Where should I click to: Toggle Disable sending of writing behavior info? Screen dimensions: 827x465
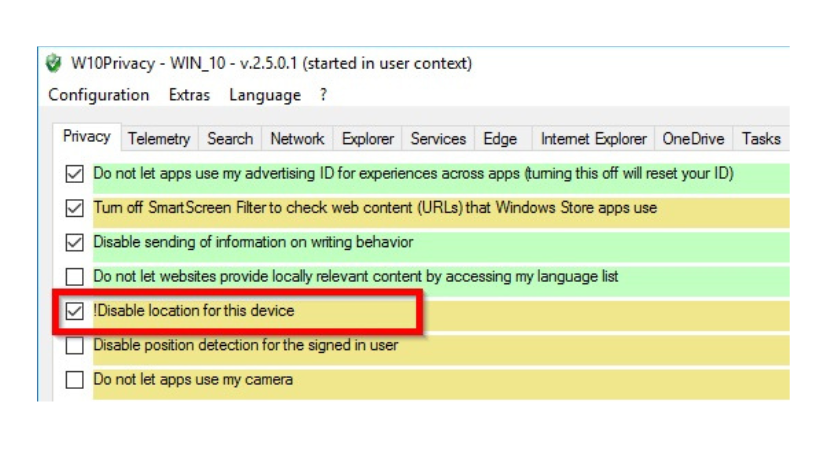(74, 242)
